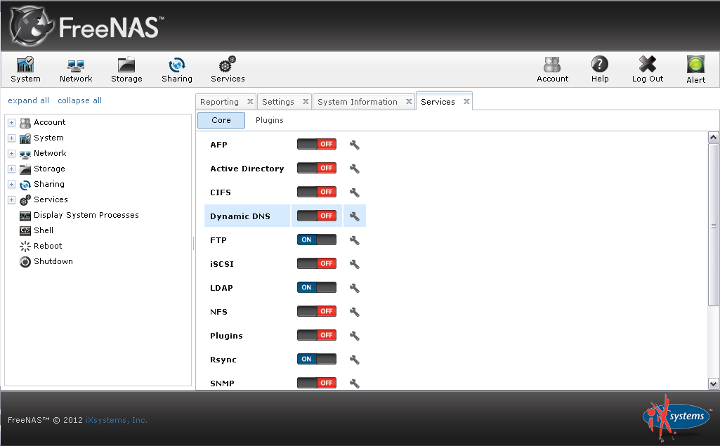
Task: Enable the iSCSI service switch
Action: [x=316, y=264]
